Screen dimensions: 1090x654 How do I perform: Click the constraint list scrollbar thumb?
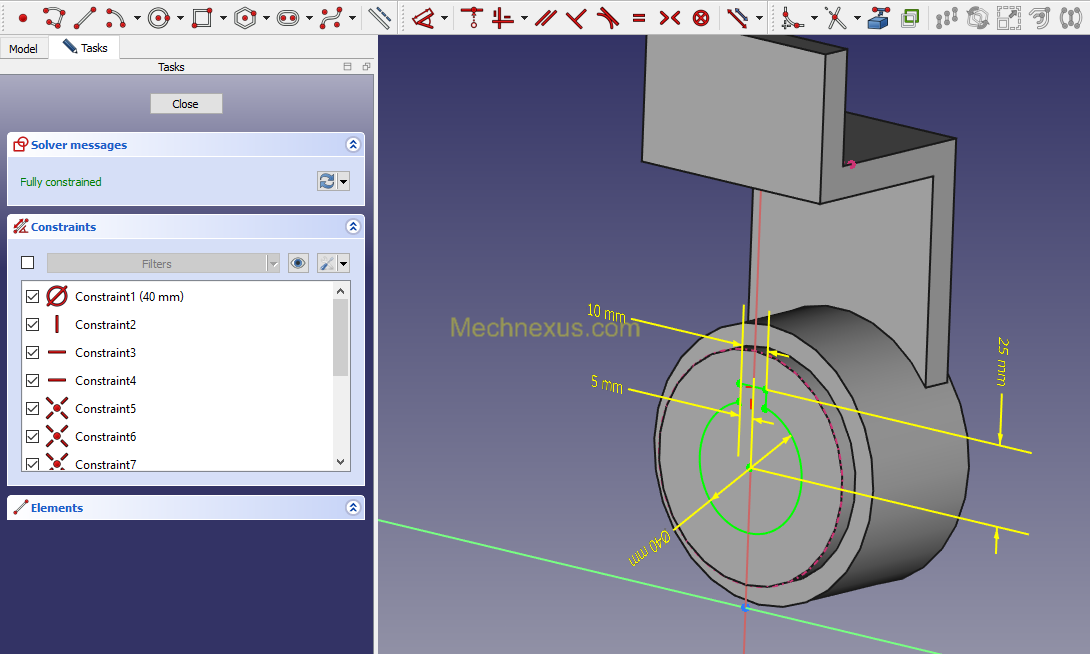pyautogui.click(x=341, y=337)
